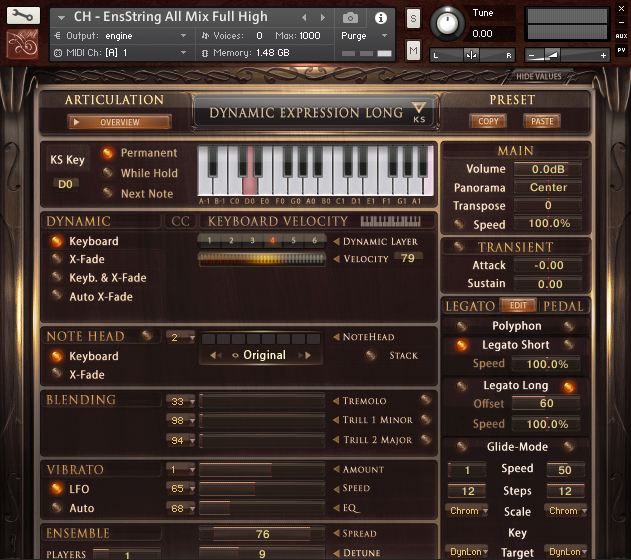Adjust the stereo pan L-R slider
Image resolution: width=631 pixels, height=560 pixels.
(471, 55)
